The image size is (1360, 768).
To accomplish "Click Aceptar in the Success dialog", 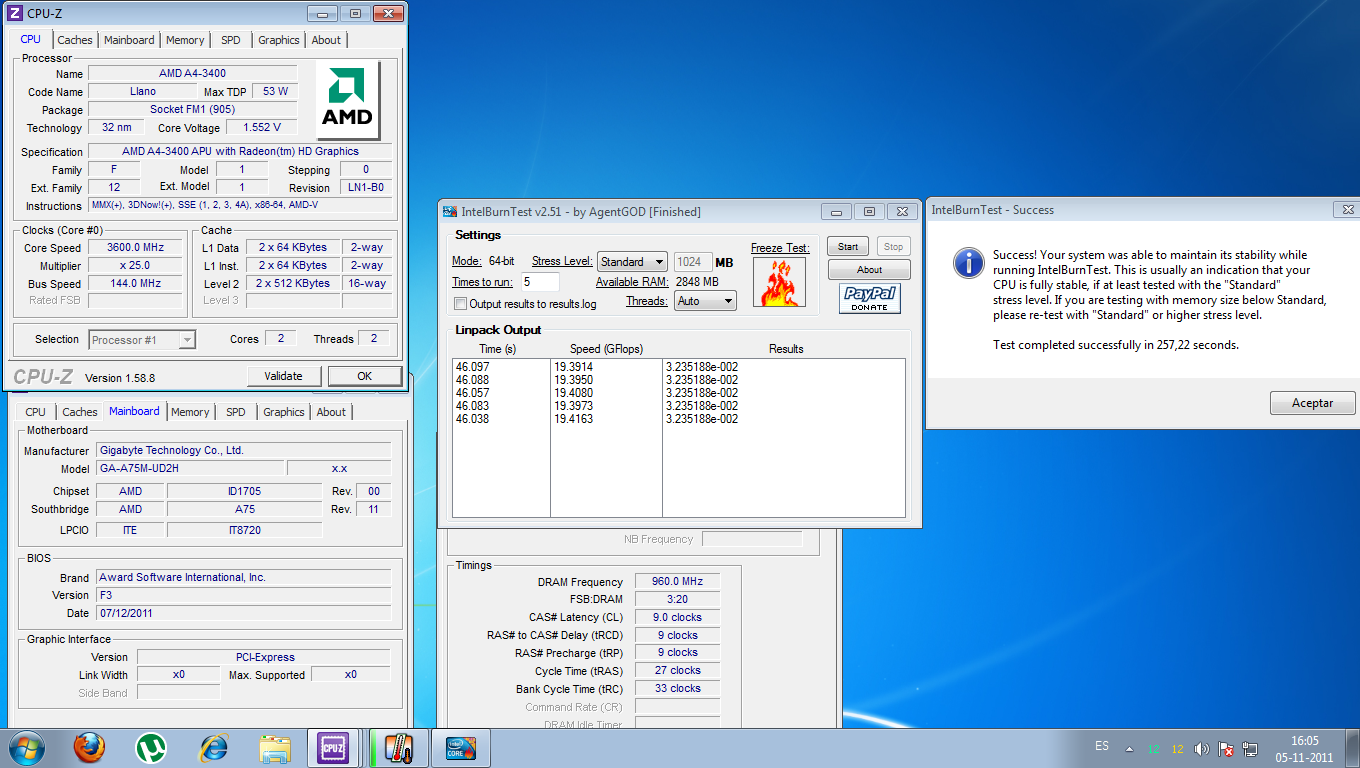I will point(1313,403).
